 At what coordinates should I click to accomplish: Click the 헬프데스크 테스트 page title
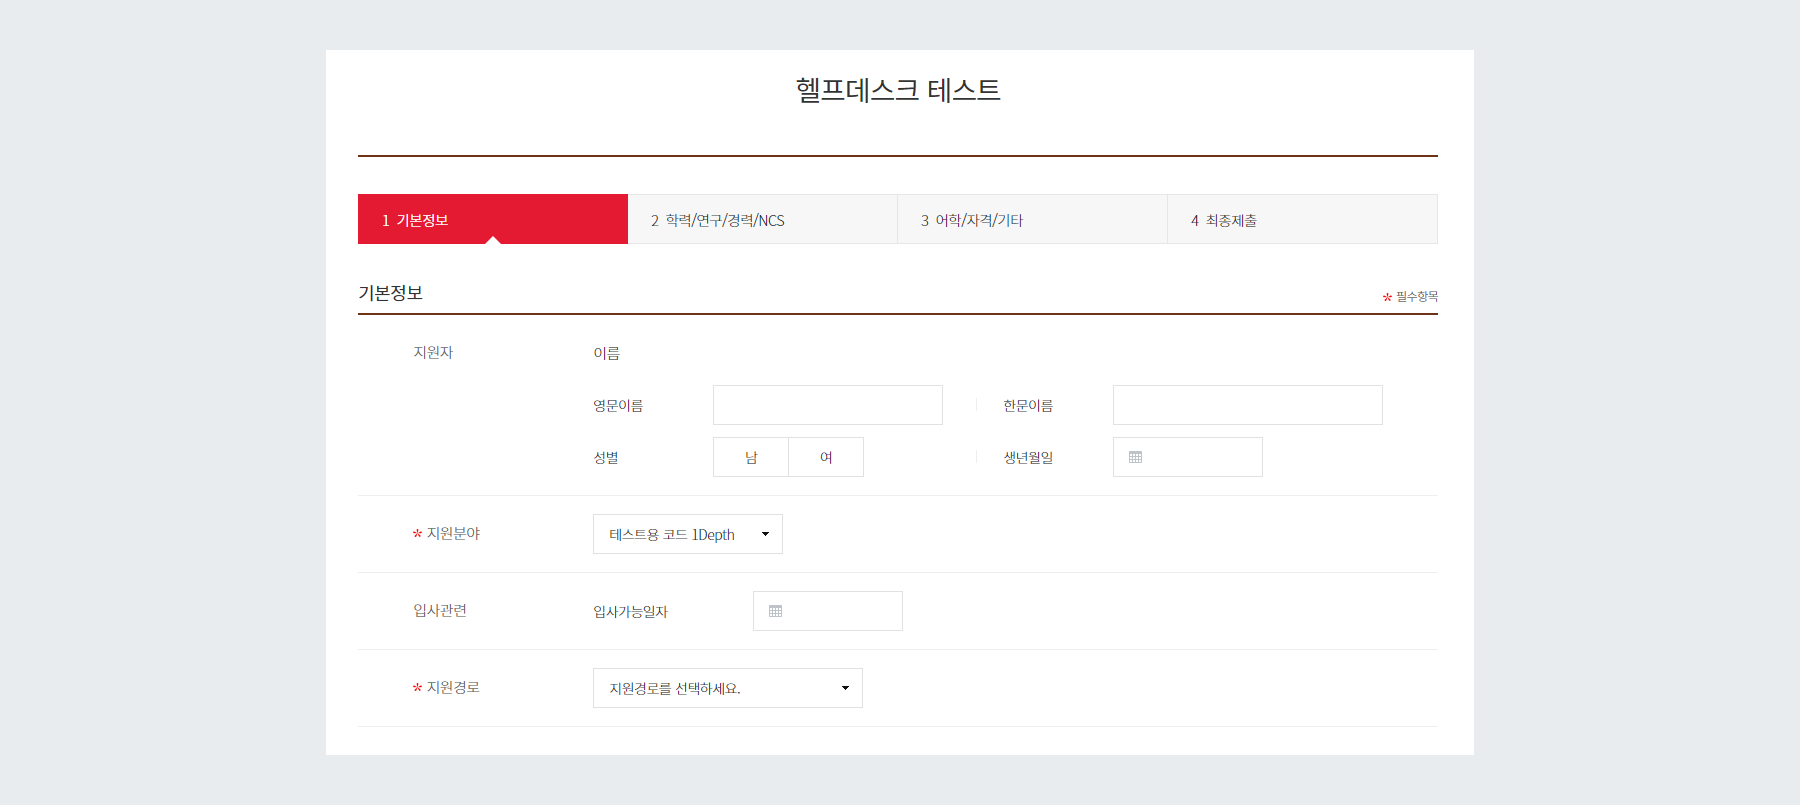click(x=898, y=90)
